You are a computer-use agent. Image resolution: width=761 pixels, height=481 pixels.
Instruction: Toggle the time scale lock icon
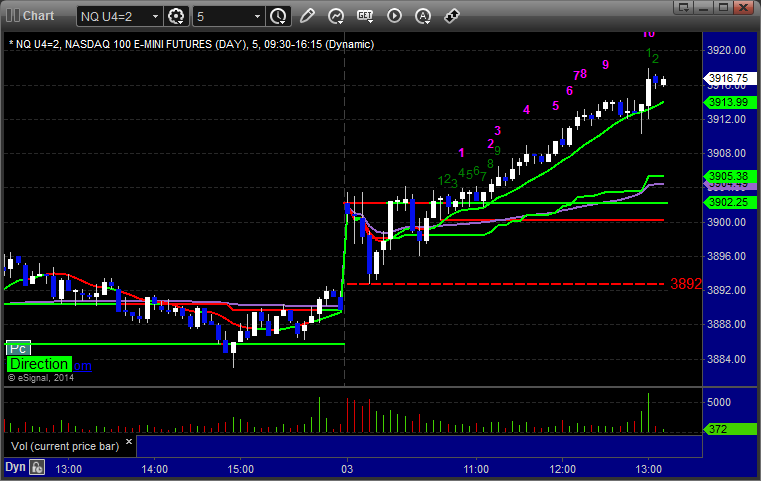tap(37, 467)
